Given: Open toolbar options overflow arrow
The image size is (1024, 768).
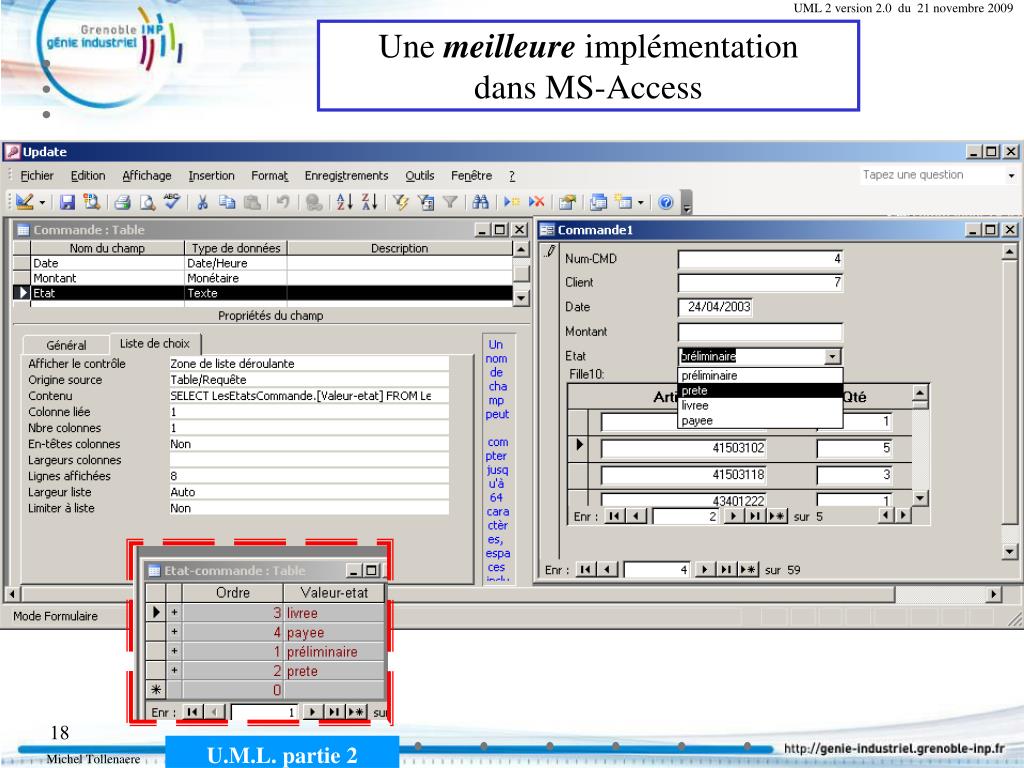Looking at the screenshot, I should click(x=686, y=202).
